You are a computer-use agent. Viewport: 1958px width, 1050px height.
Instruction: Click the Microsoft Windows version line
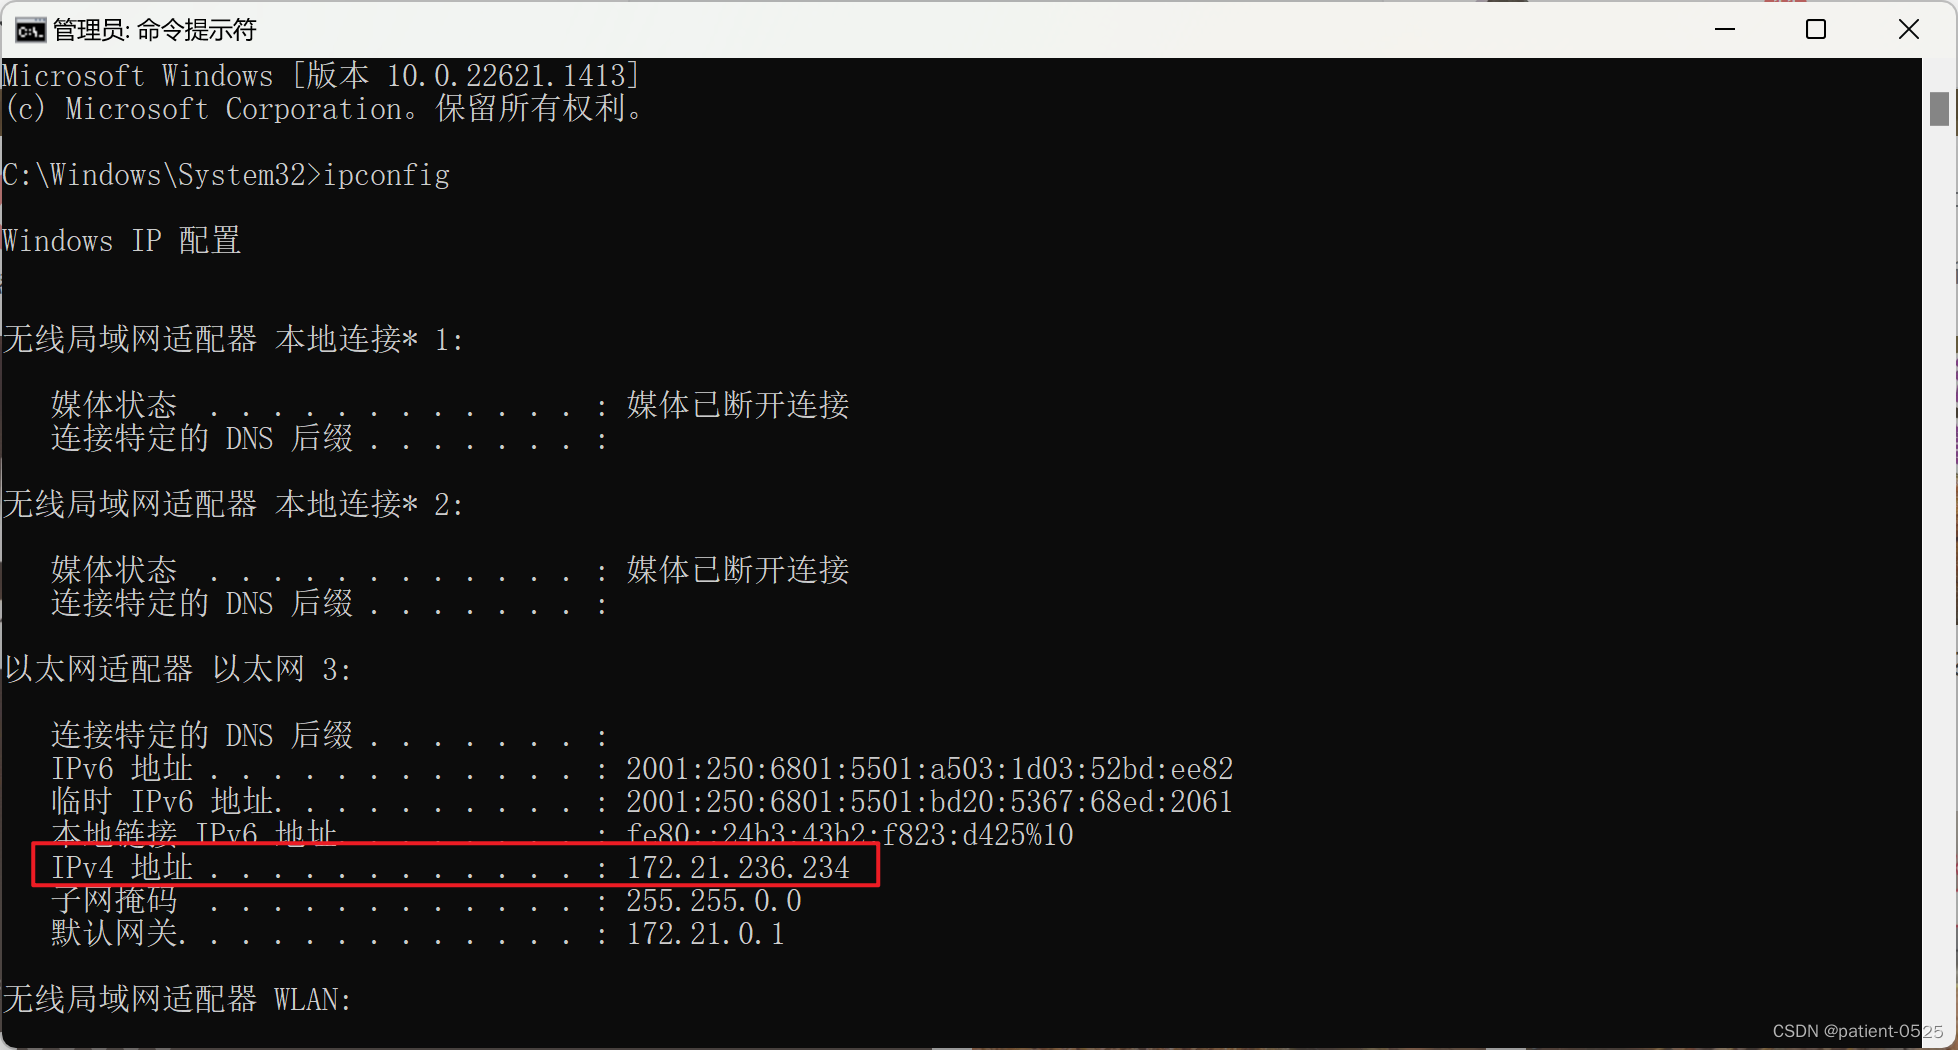321,76
